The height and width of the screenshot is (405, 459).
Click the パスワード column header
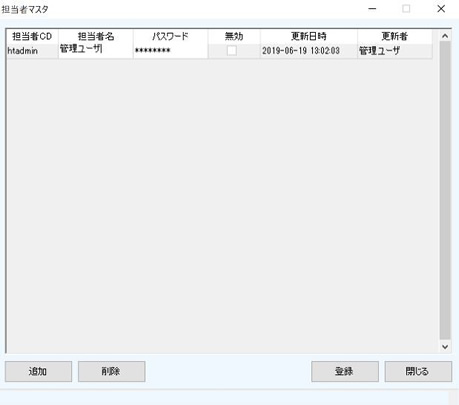click(x=170, y=36)
